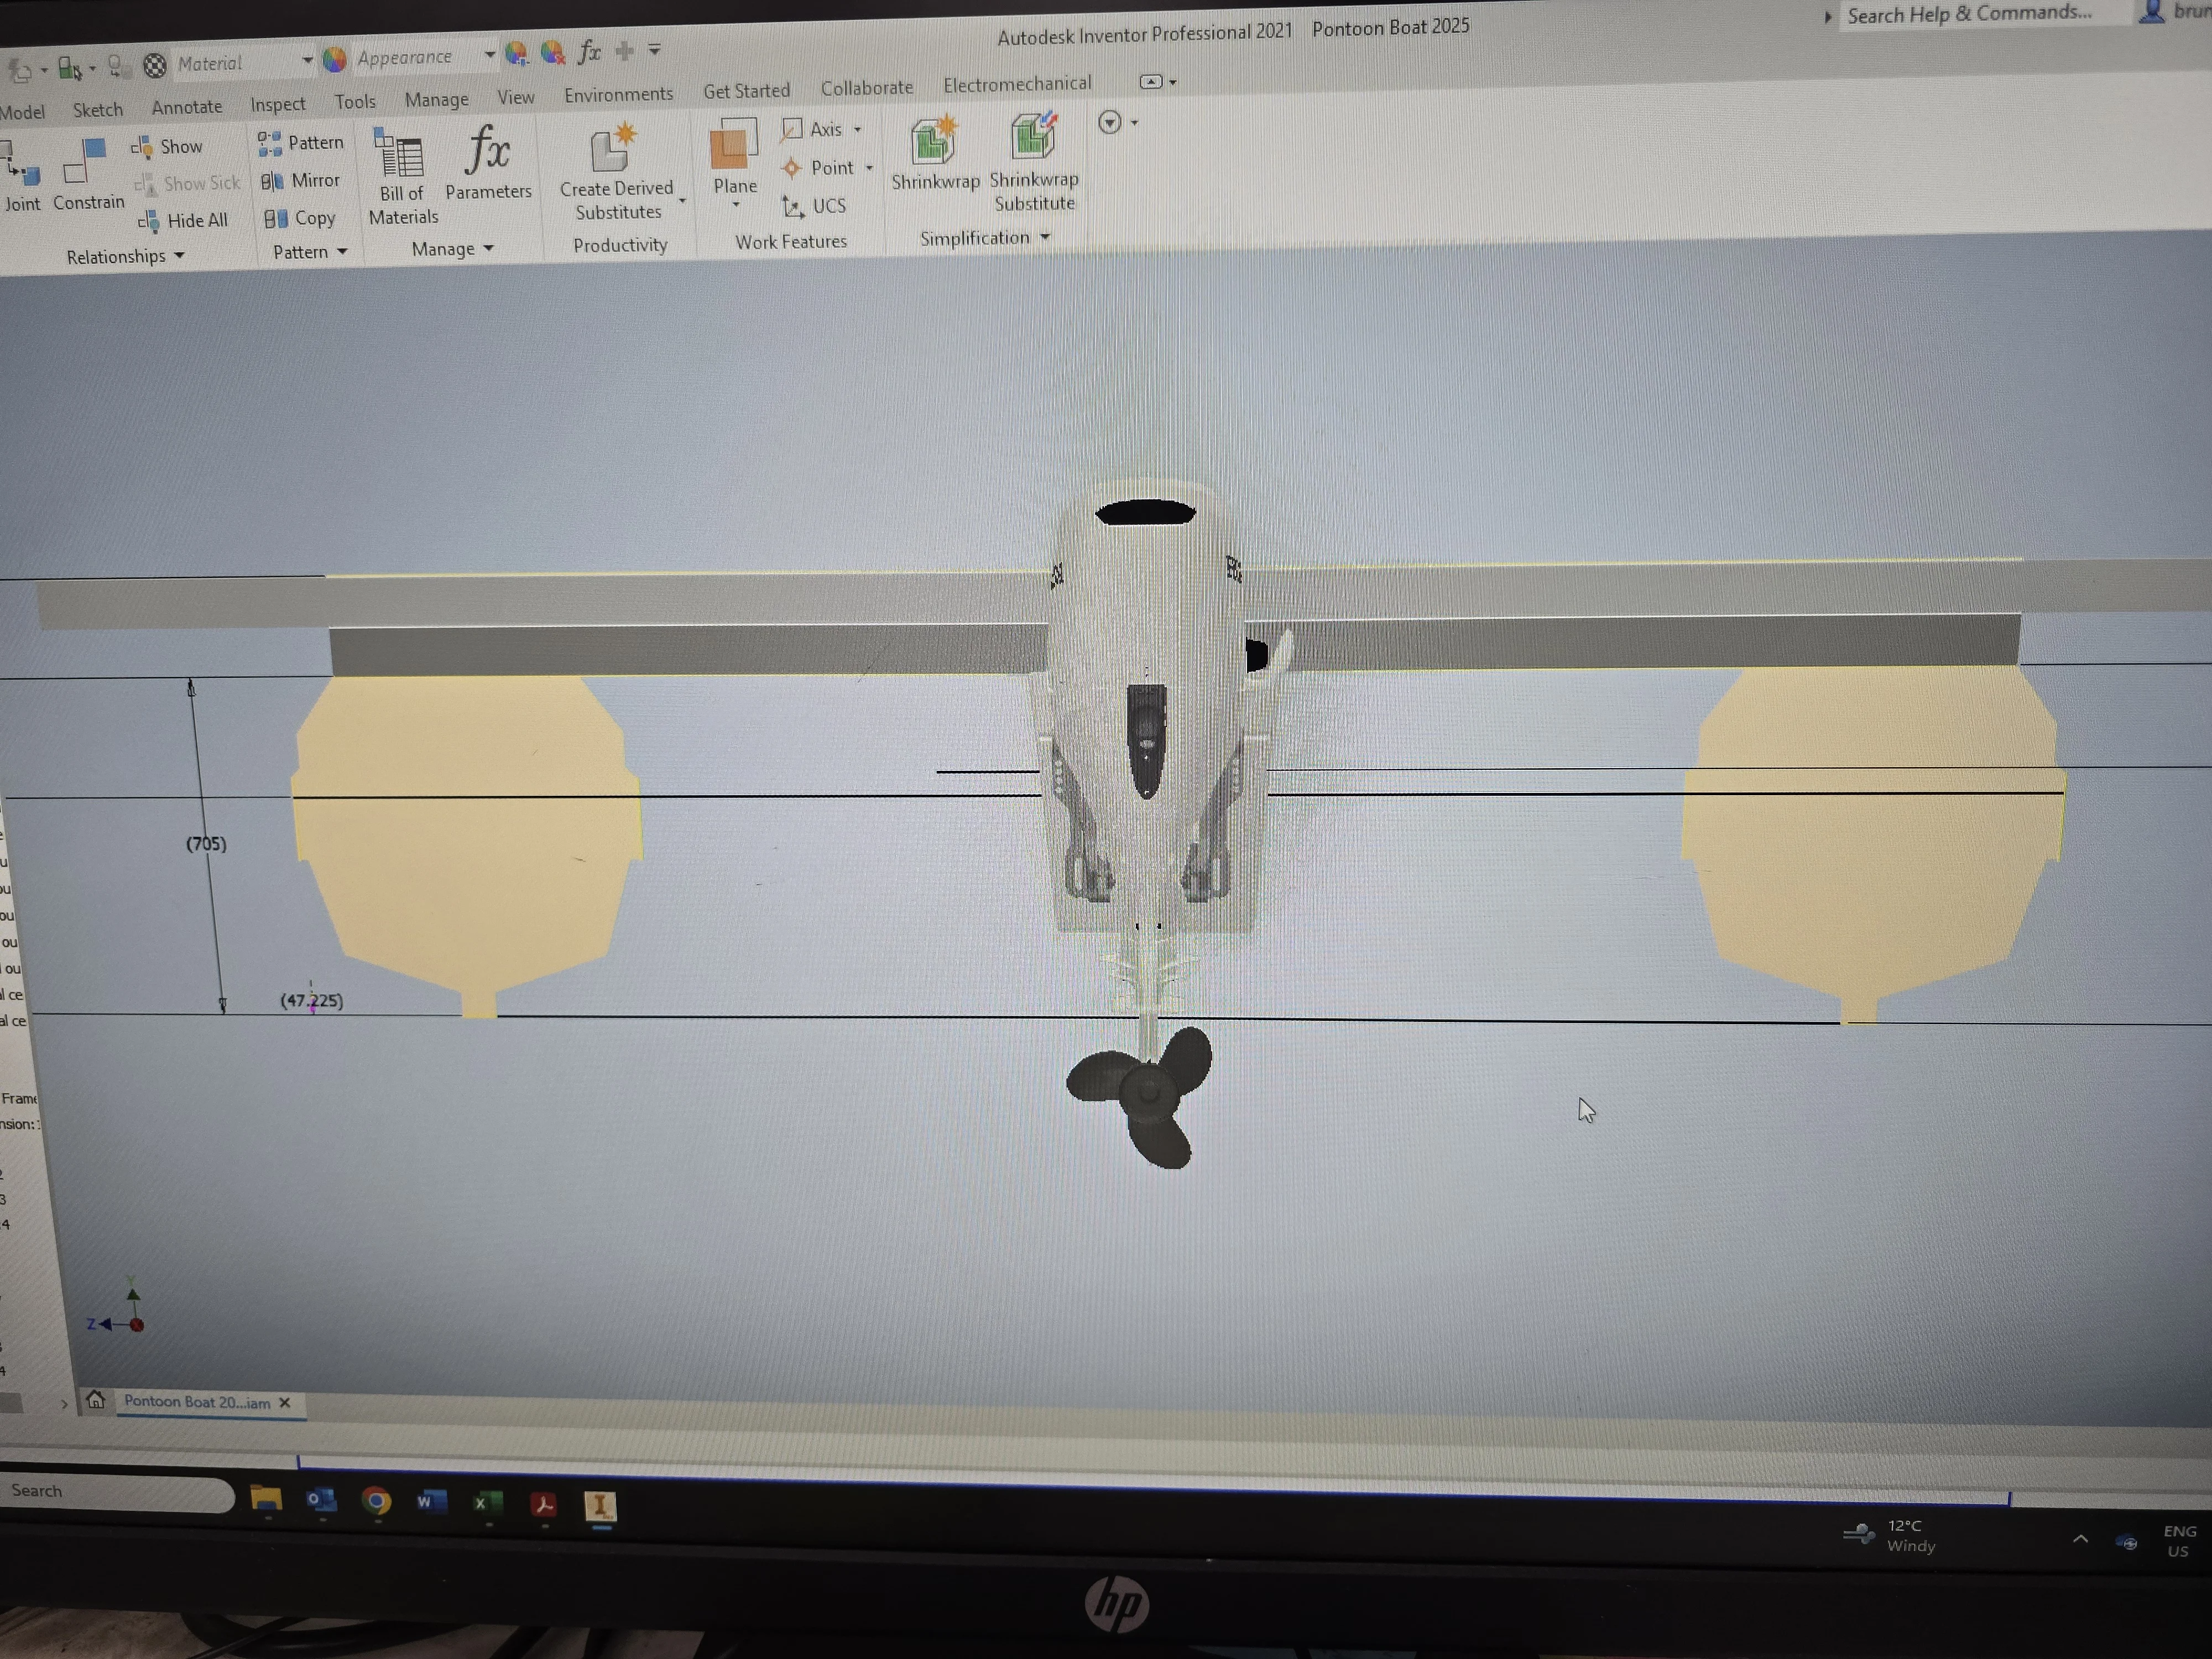The height and width of the screenshot is (1659, 2212).
Task: Open the Annotate ribbon tab
Action: 187,106
